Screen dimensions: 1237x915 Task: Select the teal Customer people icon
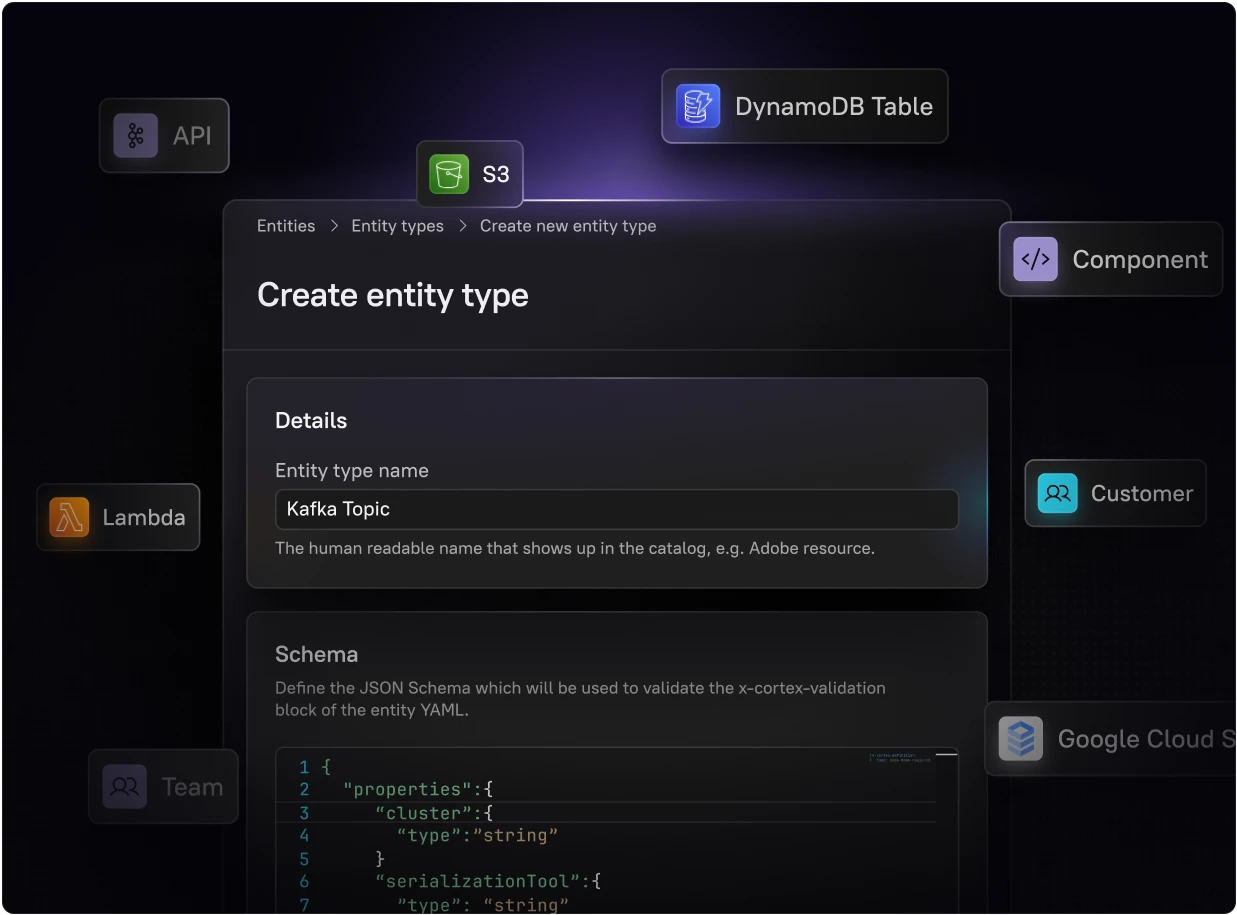tap(1057, 493)
